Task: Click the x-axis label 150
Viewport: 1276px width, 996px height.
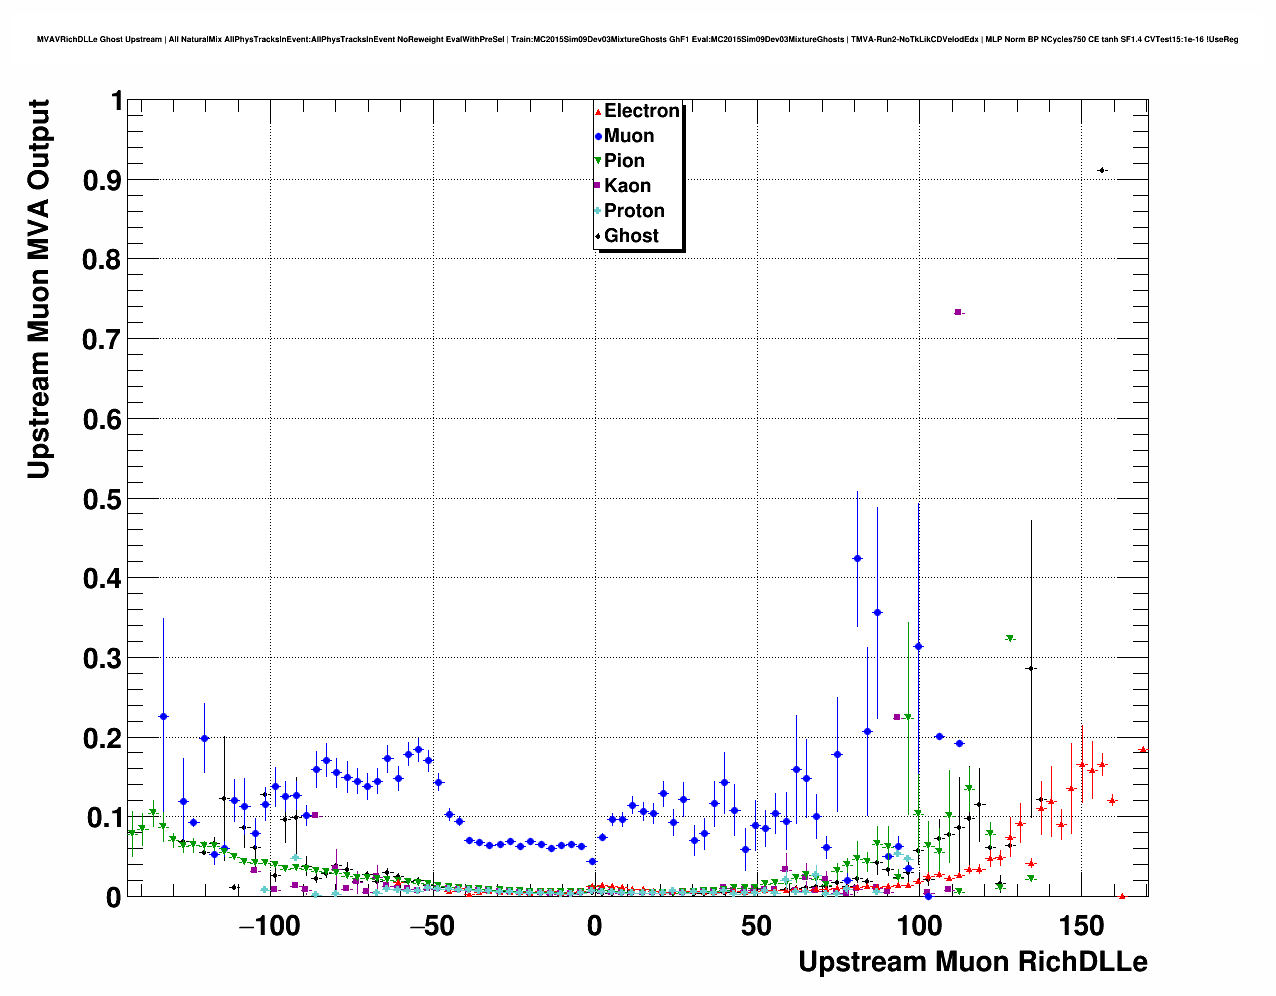Action: 1083,926
